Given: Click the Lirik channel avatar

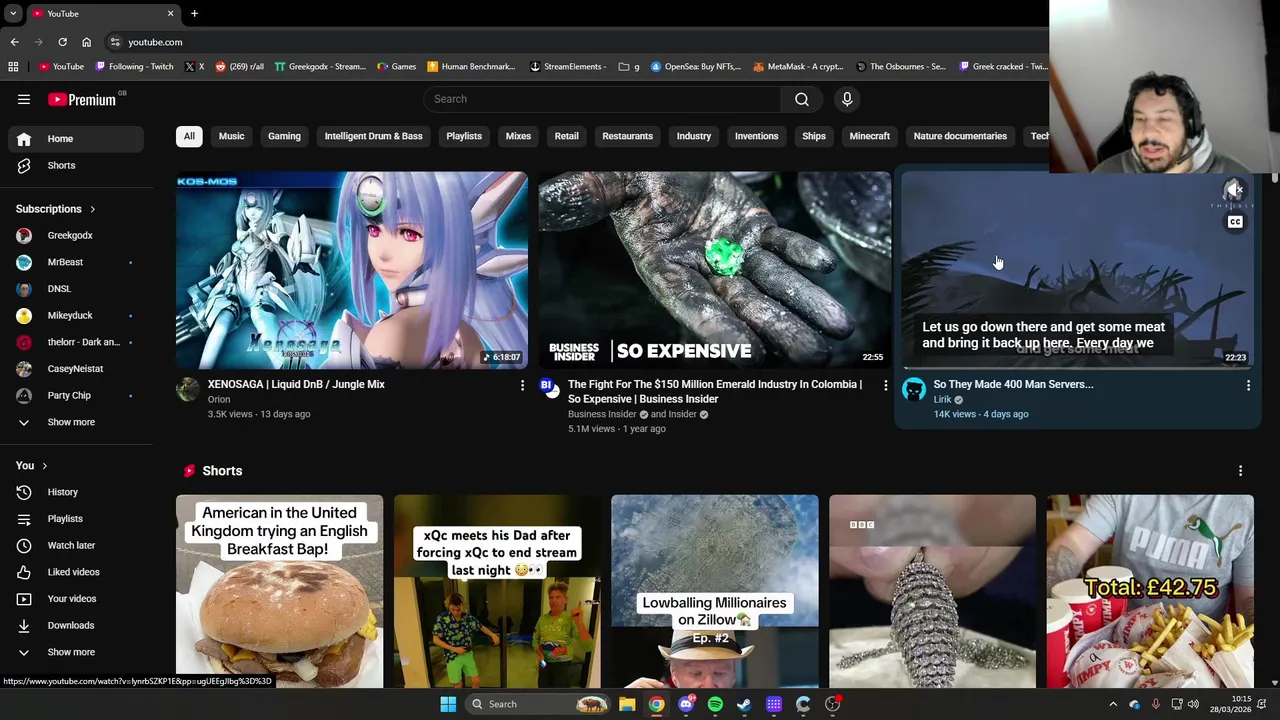Looking at the screenshot, I should (914, 390).
